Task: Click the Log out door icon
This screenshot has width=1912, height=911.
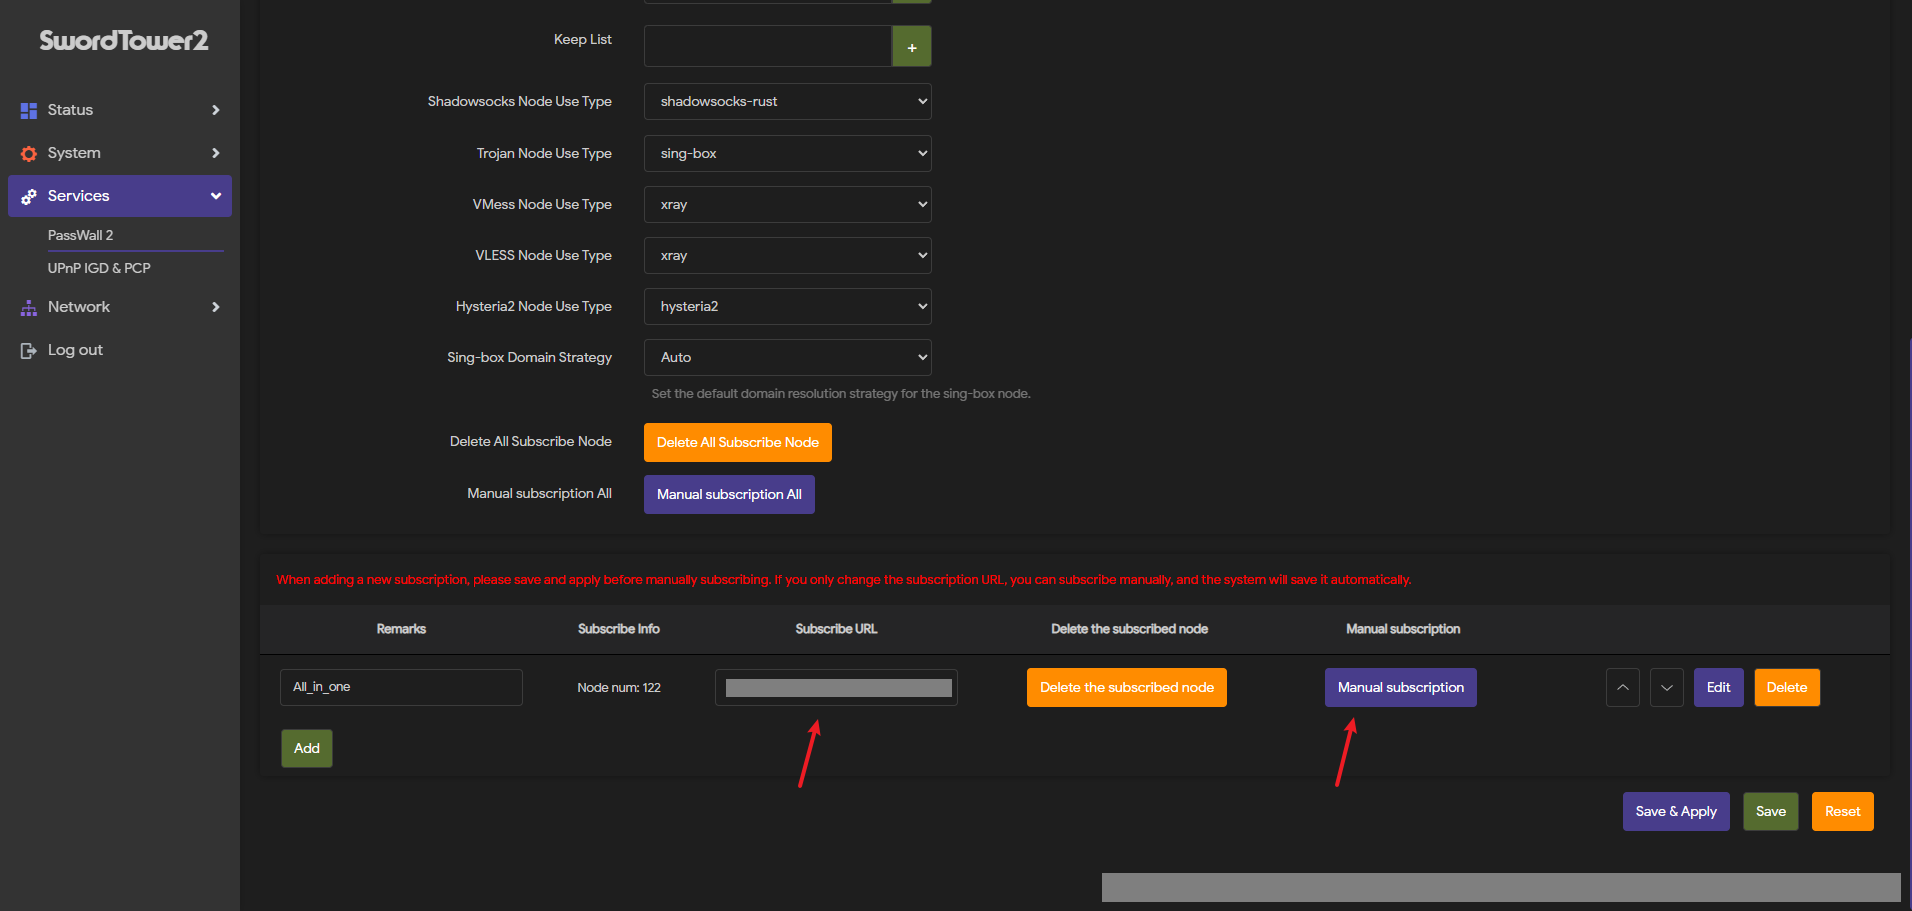Action: pyautogui.click(x=29, y=350)
